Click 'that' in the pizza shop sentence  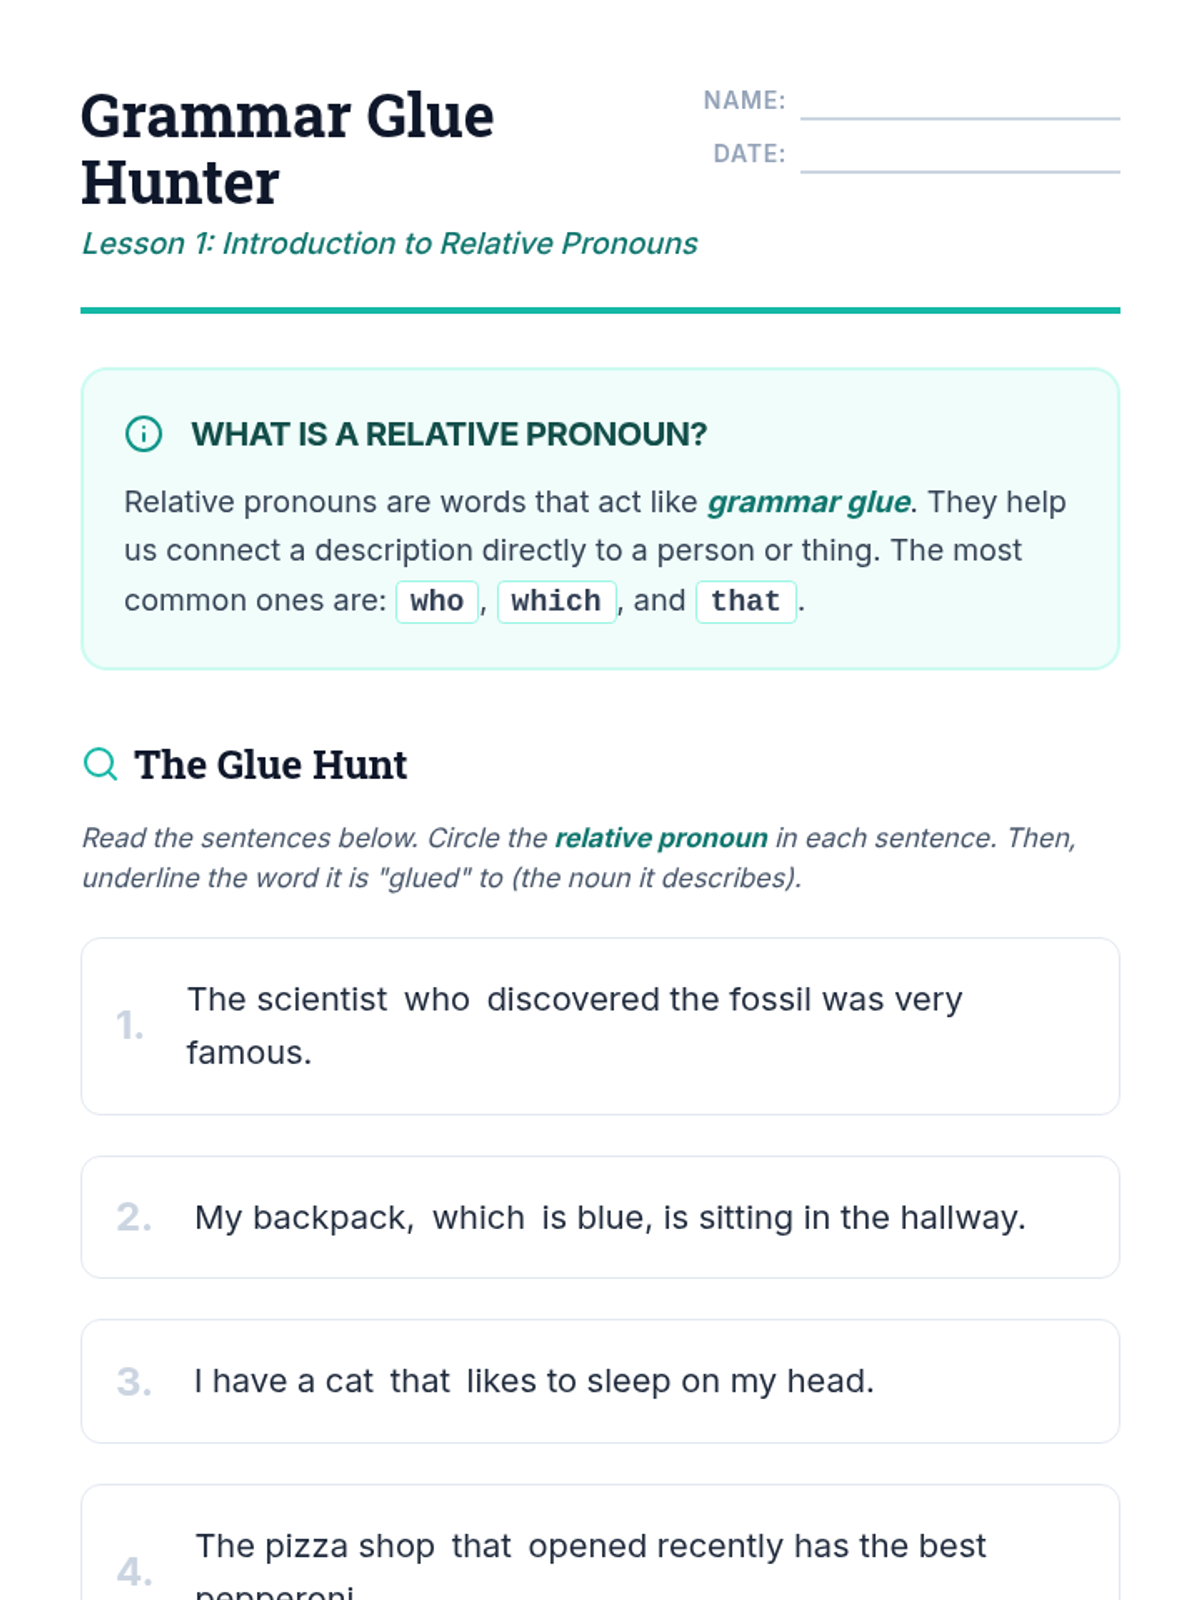click(481, 1546)
